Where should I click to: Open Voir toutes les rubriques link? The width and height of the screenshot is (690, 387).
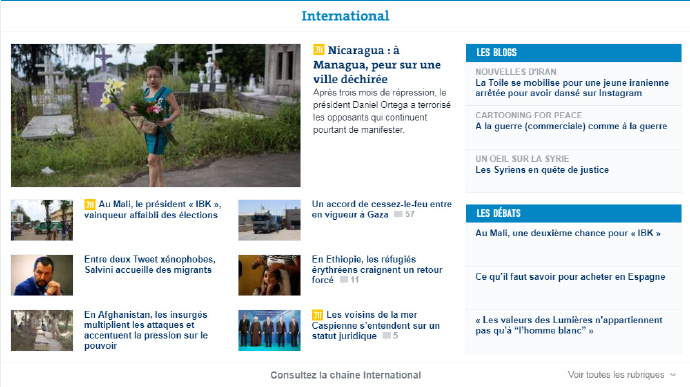pos(616,375)
